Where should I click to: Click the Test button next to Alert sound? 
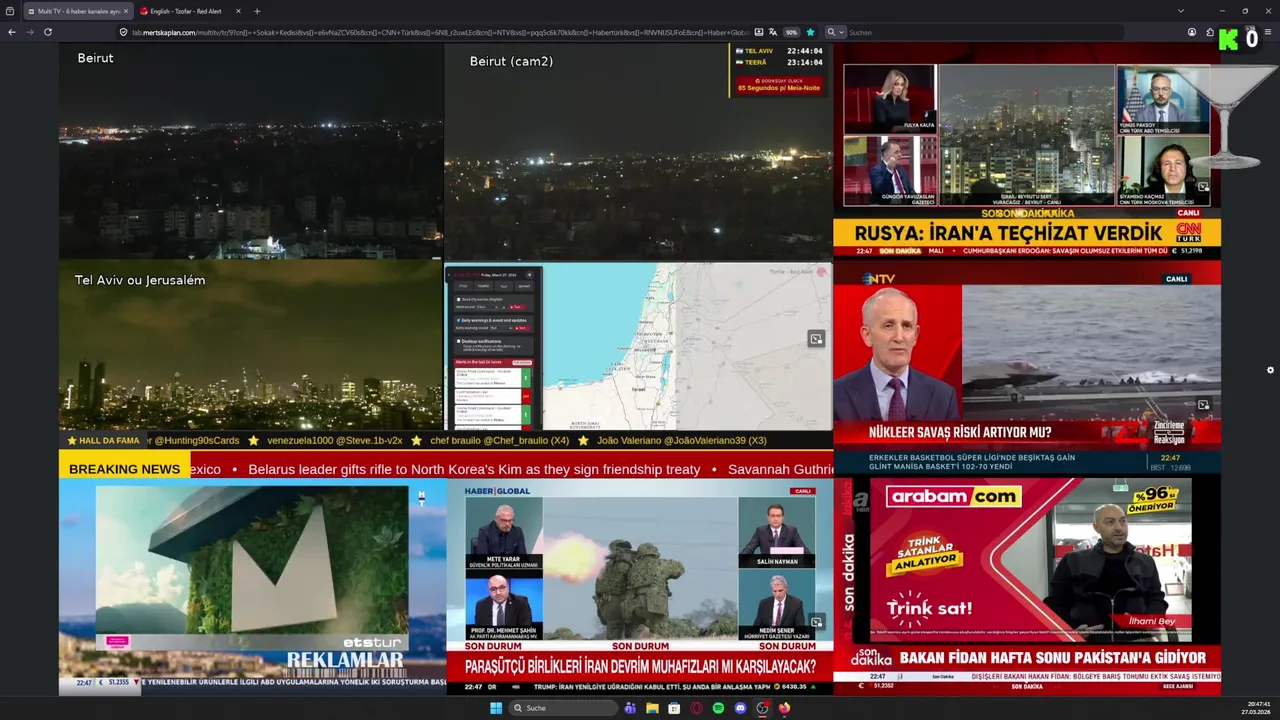(517, 307)
